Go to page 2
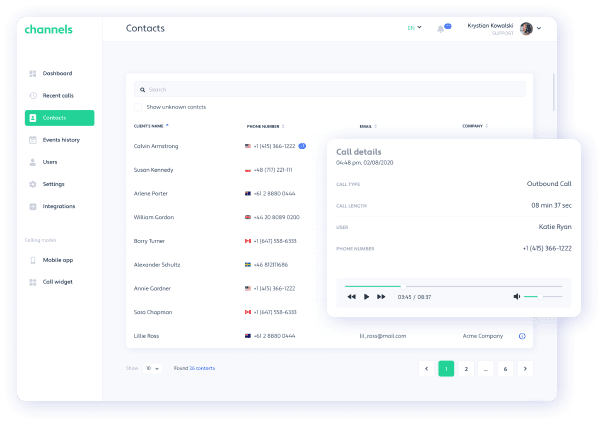 tap(466, 369)
